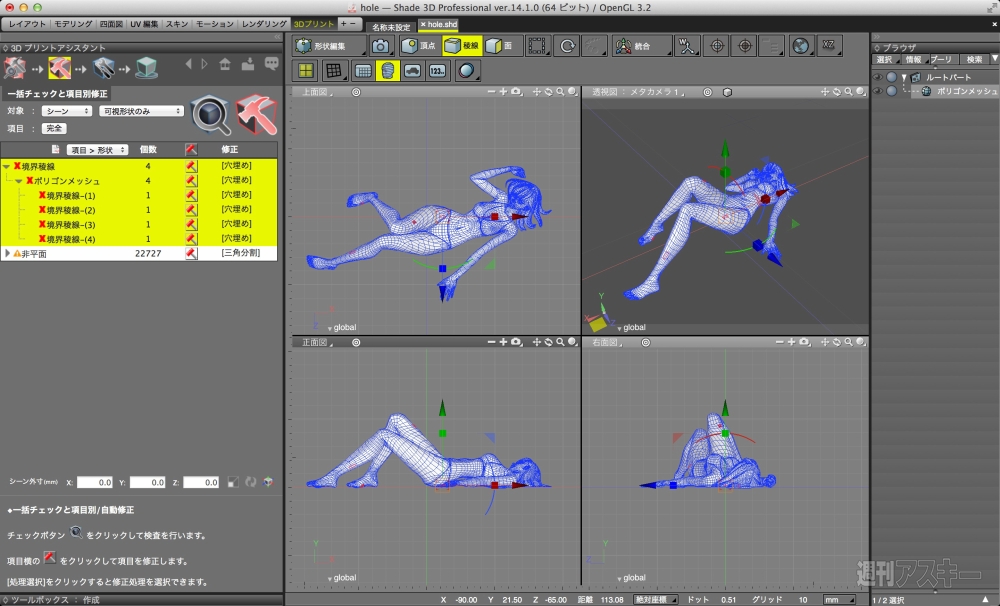Toggle visibility eye for ポリゴンメッシュ
Screen dimensions: 1000x606
point(877,91)
